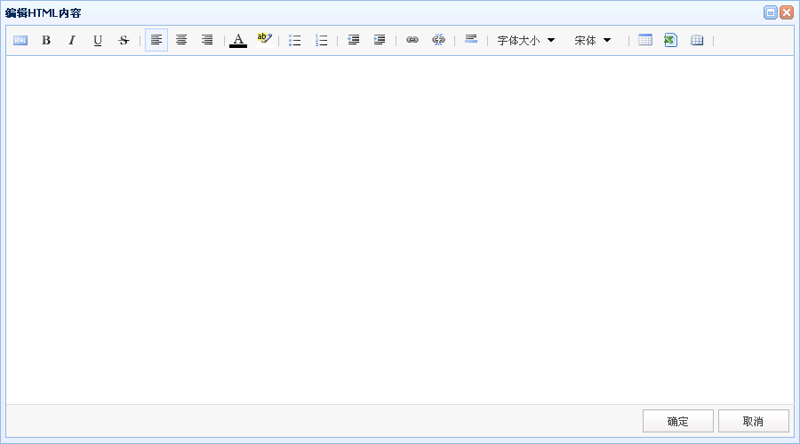800x444 pixels.
Task: Align text to the left
Action: pos(156,40)
